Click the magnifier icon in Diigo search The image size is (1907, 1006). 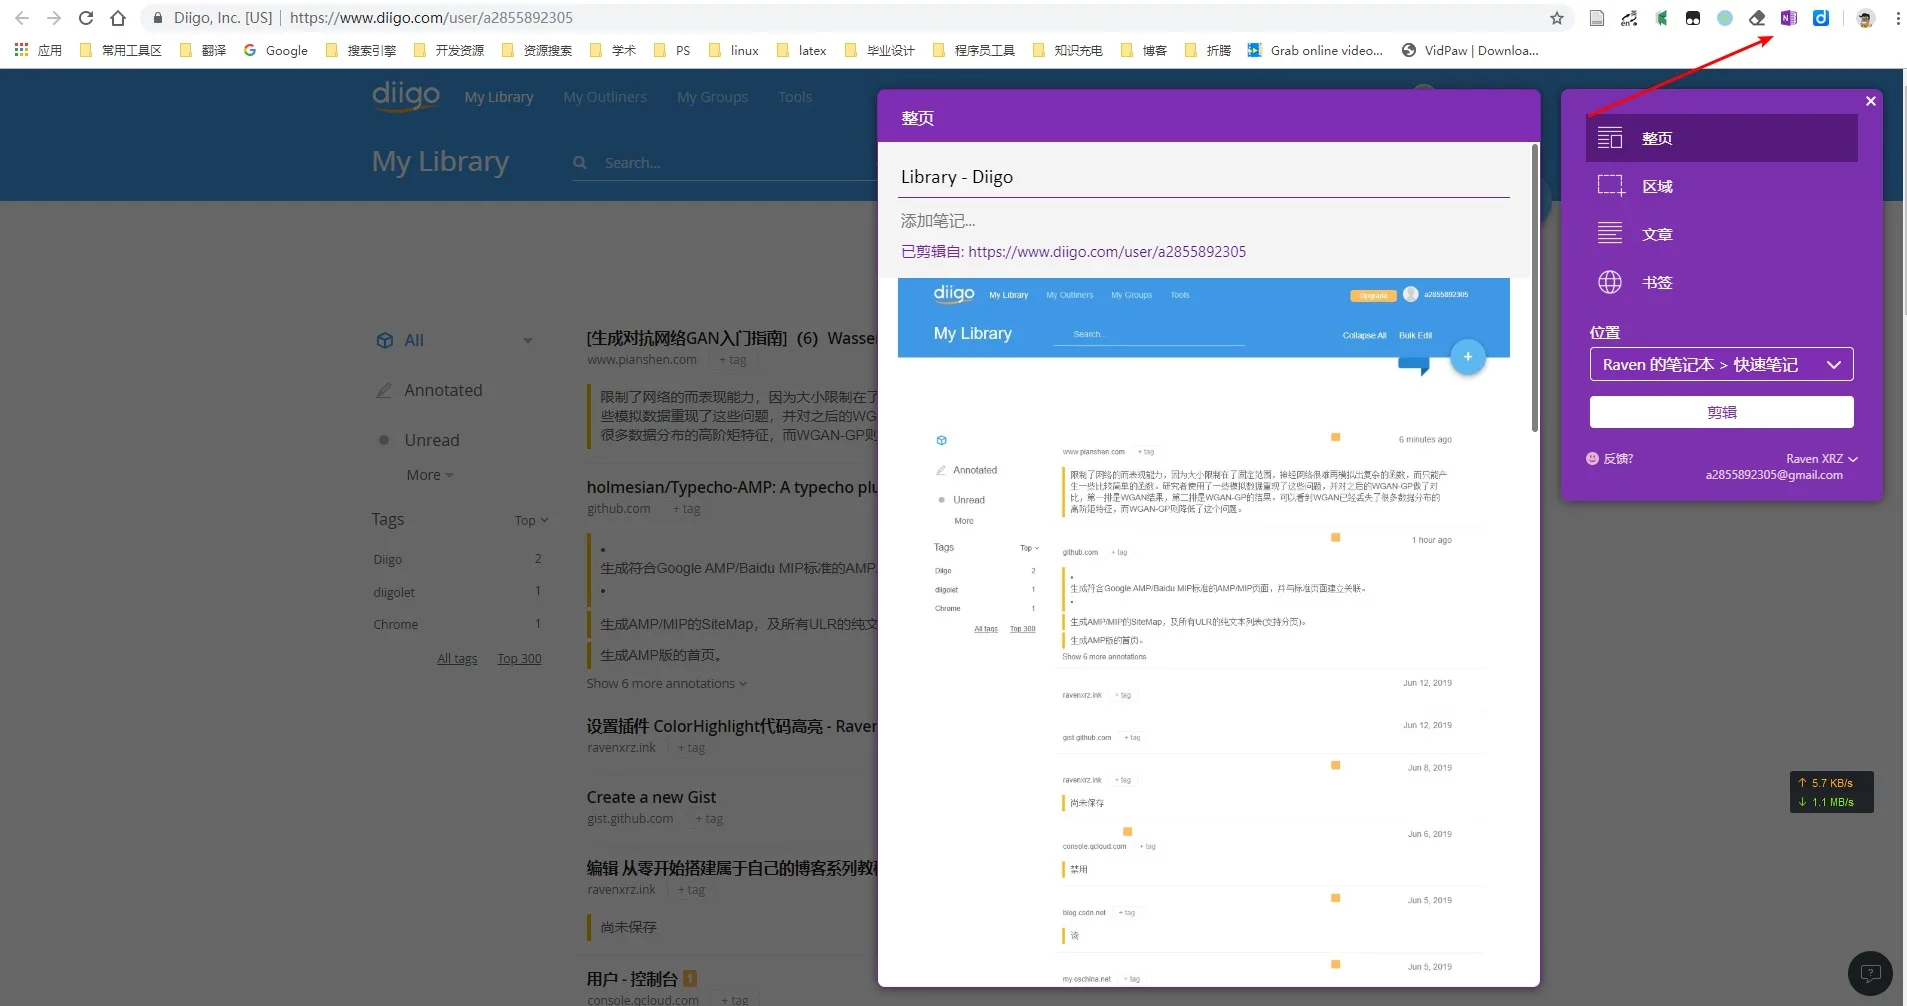point(580,162)
